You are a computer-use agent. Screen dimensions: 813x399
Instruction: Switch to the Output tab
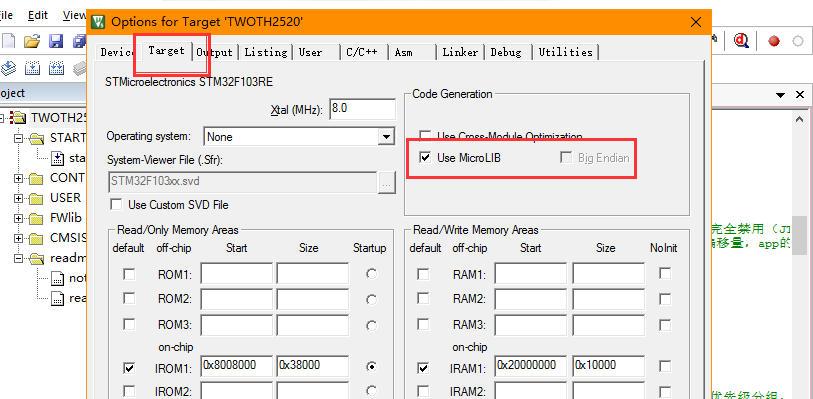coord(215,52)
